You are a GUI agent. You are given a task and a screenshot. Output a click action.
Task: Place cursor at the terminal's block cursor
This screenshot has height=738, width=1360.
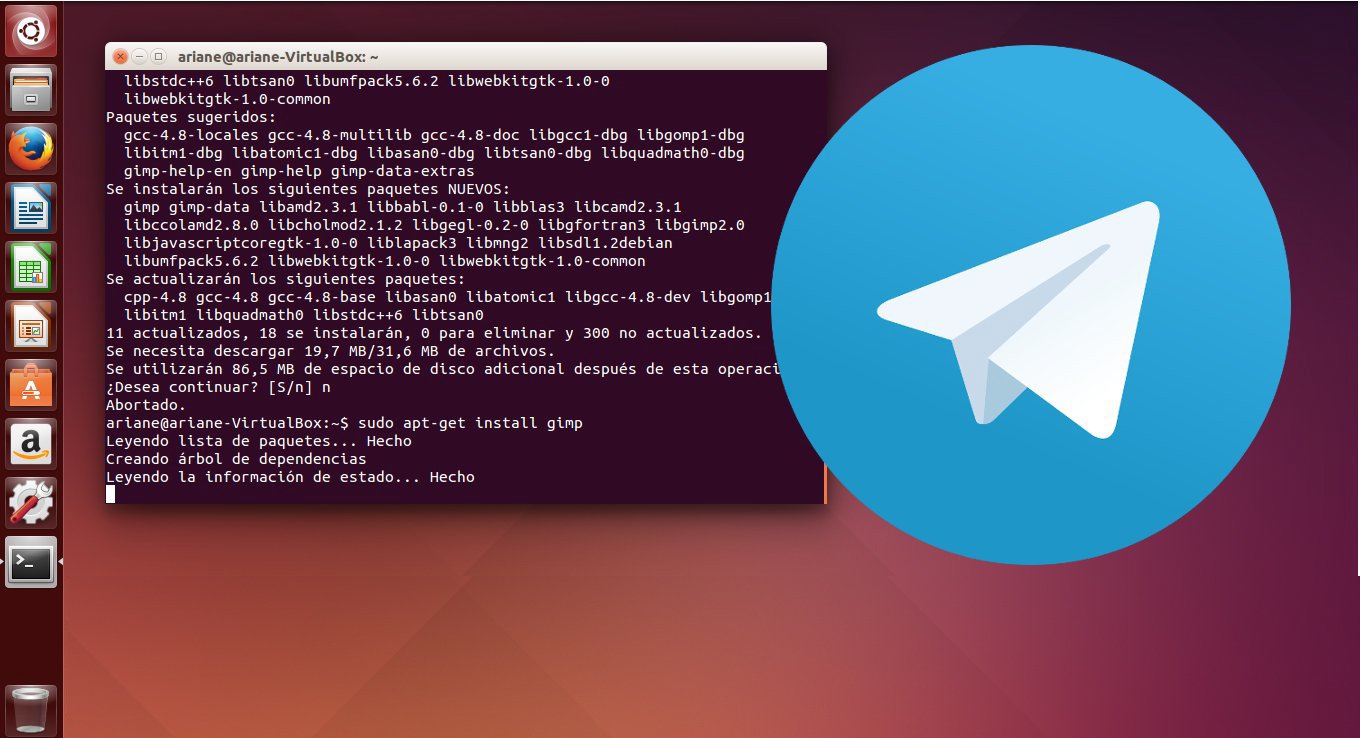point(111,494)
